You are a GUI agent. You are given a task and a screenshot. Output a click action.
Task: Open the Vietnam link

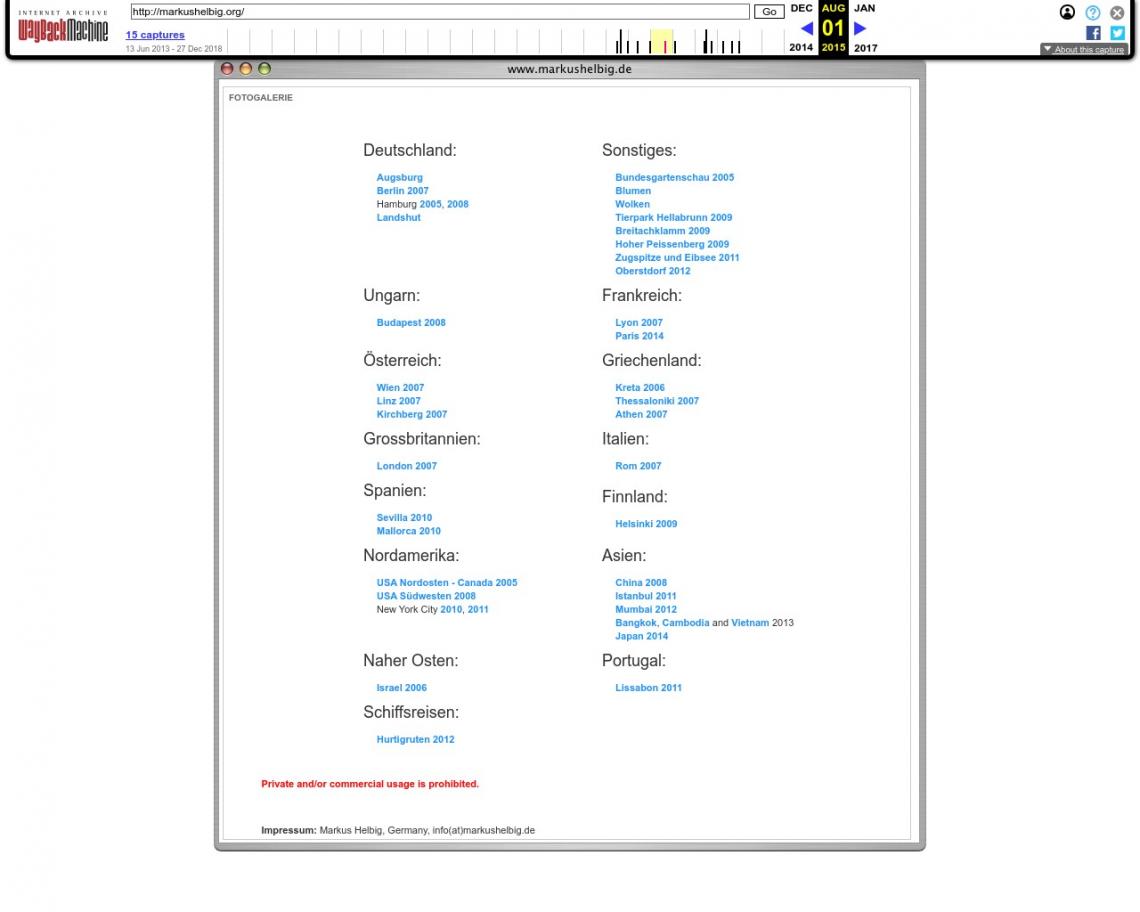coord(750,623)
